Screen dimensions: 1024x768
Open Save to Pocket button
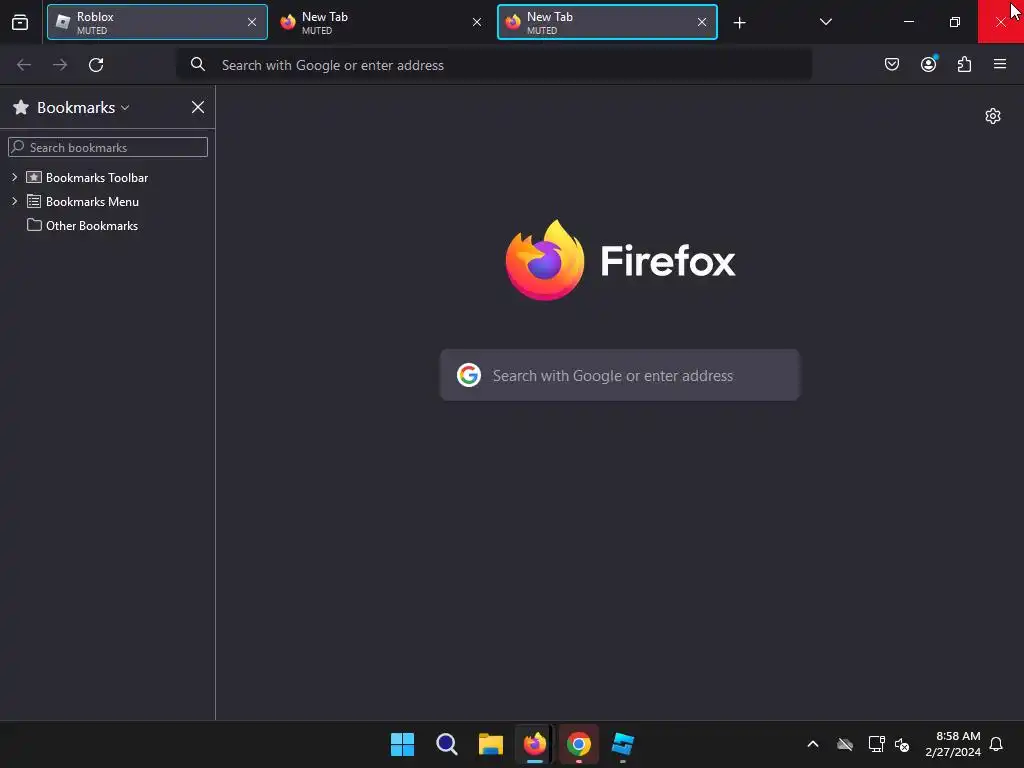point(892,64)
